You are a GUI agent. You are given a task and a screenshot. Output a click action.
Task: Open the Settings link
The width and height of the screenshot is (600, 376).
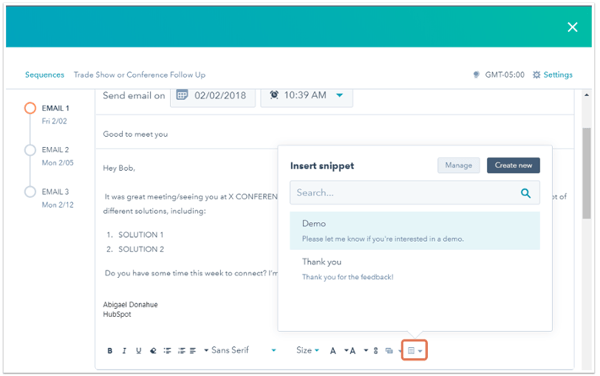(558, 75)
